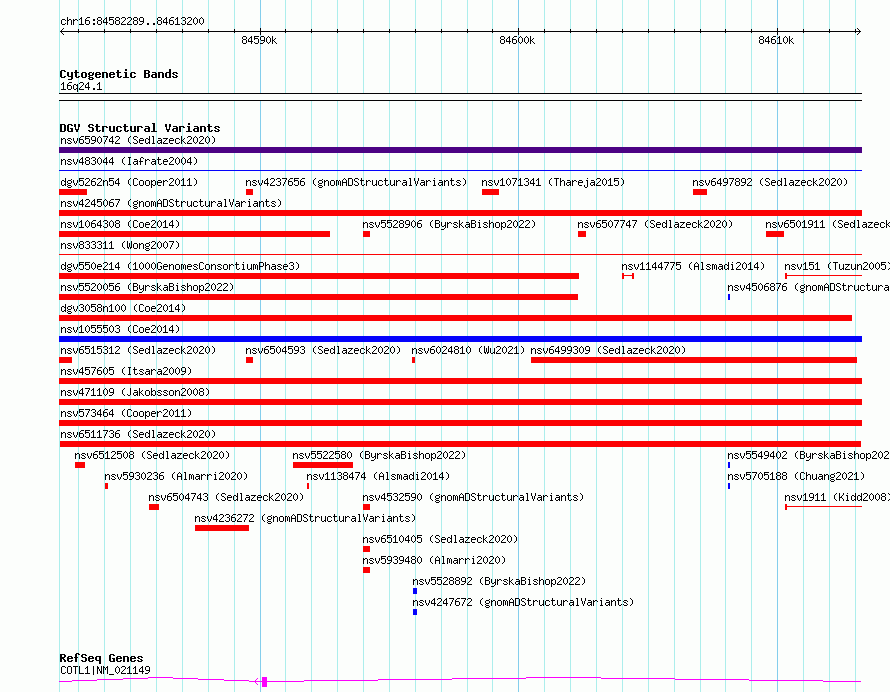Open nsv6504743 (Sedlazeck2020) label
This screenshot has height=692, width=890.
click(x=226, y=497)
